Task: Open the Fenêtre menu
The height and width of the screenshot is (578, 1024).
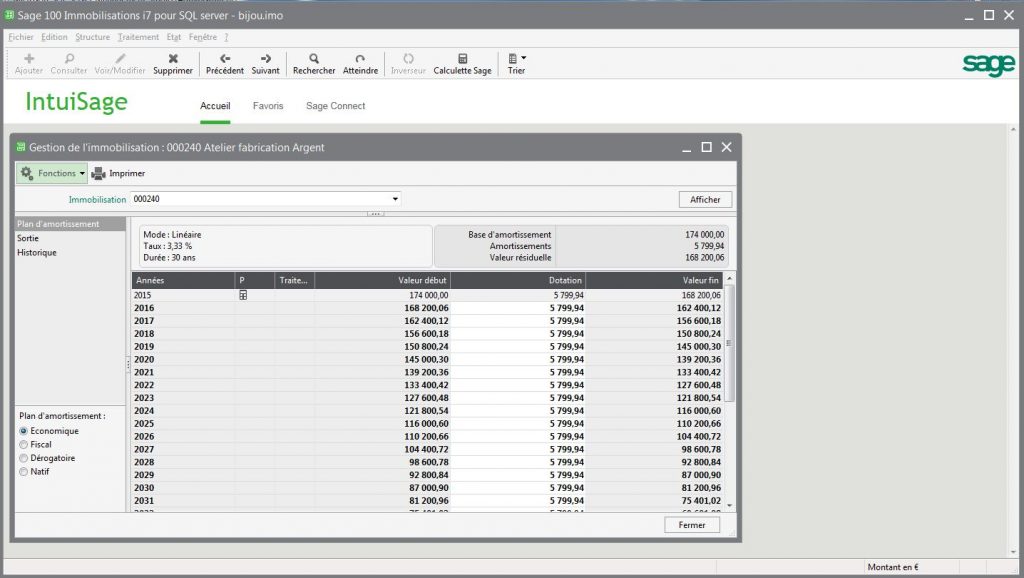Action: (x=202, y=37)
